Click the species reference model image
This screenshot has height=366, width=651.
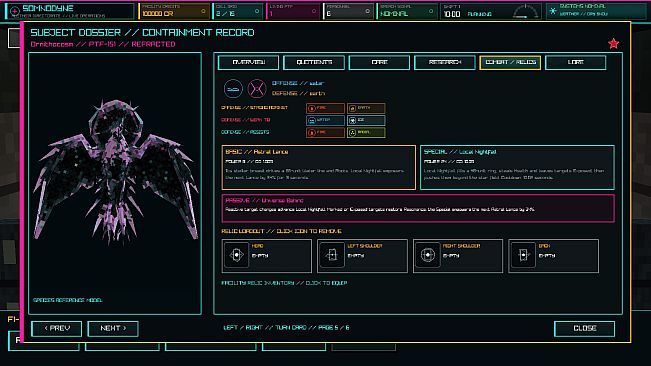coord(115,172)
